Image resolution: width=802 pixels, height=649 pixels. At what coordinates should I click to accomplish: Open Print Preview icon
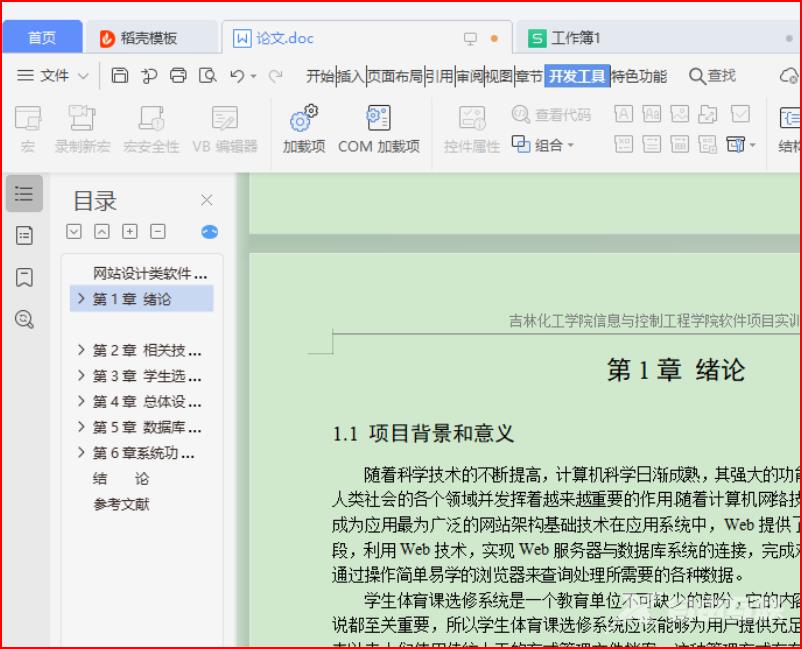(x=208, y=76)
